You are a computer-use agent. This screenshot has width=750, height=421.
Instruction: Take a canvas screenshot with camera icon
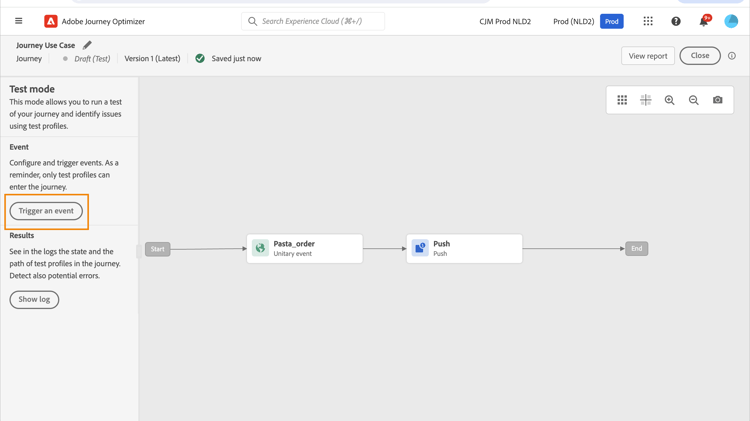(x=718, y=100)
